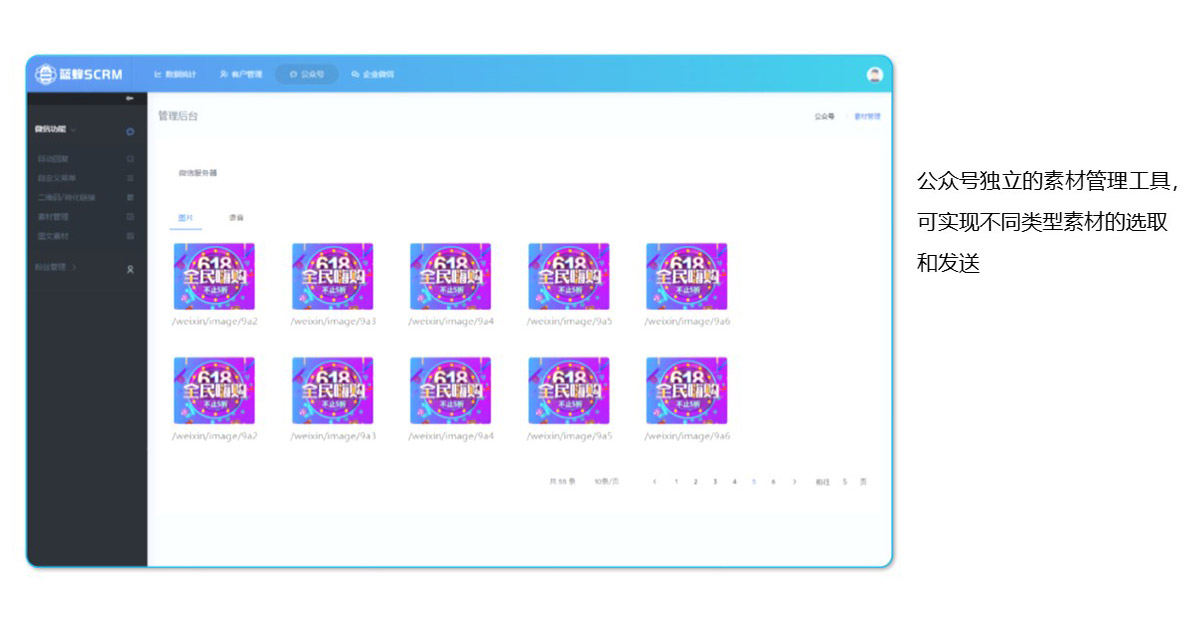Image resolution: width=1200 pixels, height=642 pixels.
Task: Switch to the 数据统计 top menu
Action: click(175, 74)
